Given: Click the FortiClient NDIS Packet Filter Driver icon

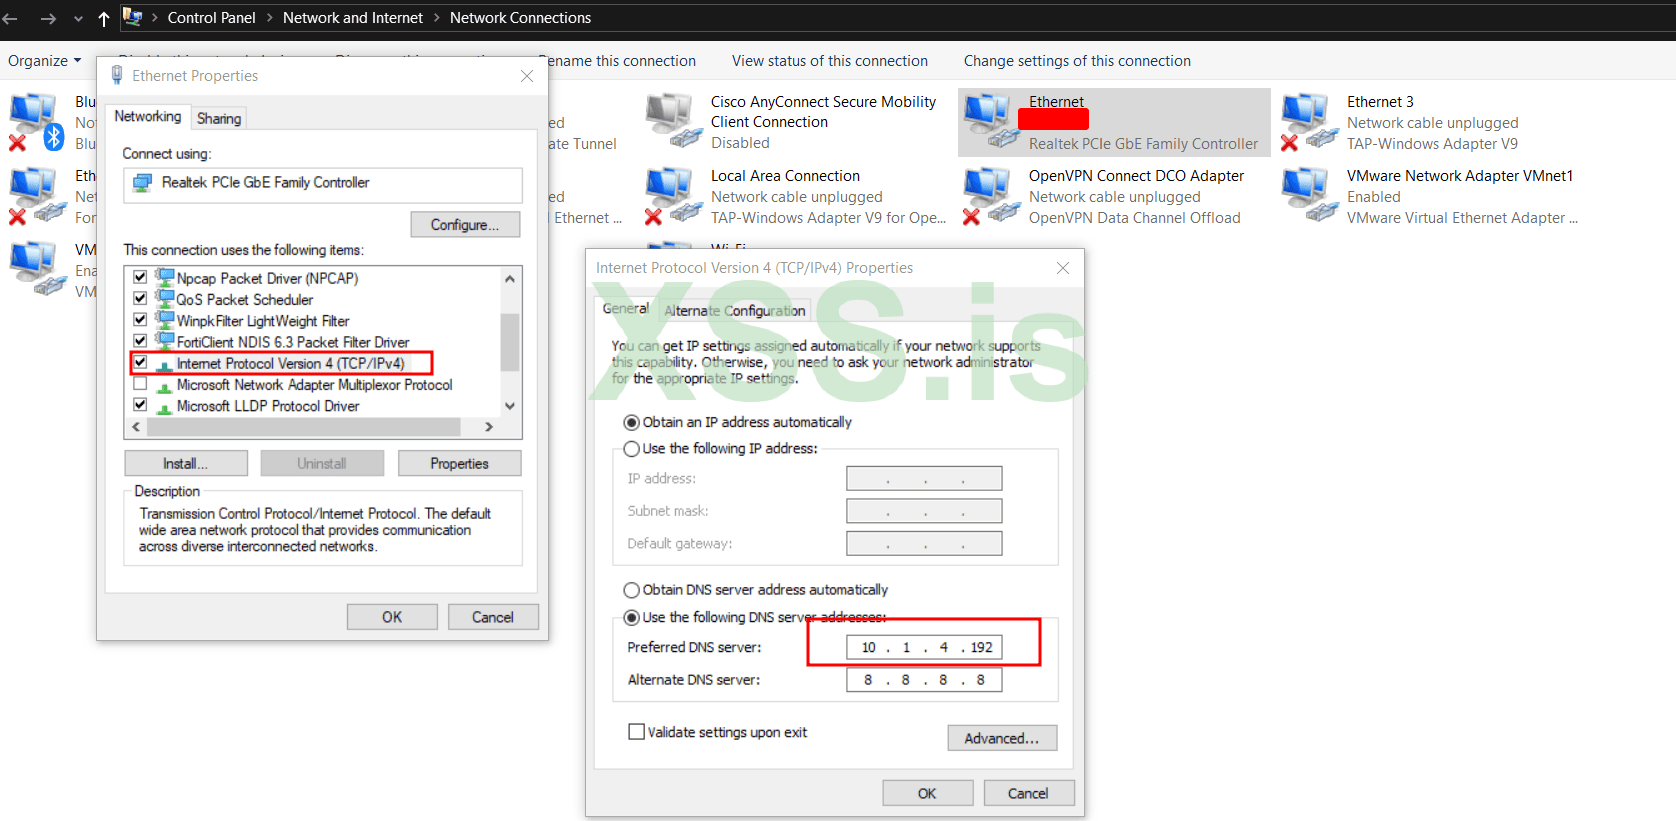Looking at the screenshot, I should 165,341.
